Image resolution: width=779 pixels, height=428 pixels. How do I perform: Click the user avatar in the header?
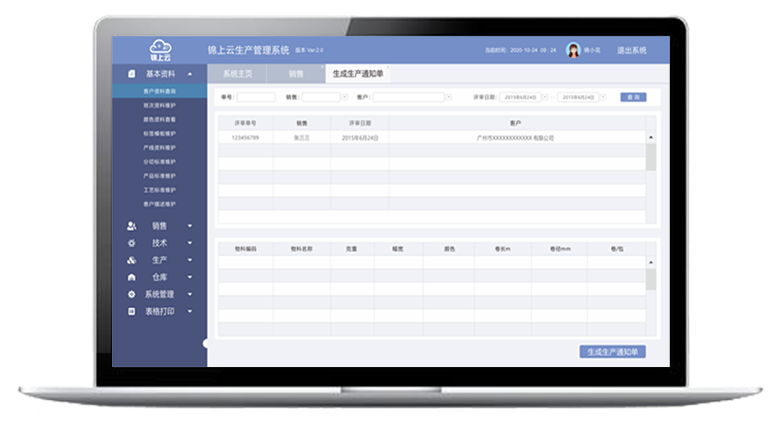coord(573,50)
